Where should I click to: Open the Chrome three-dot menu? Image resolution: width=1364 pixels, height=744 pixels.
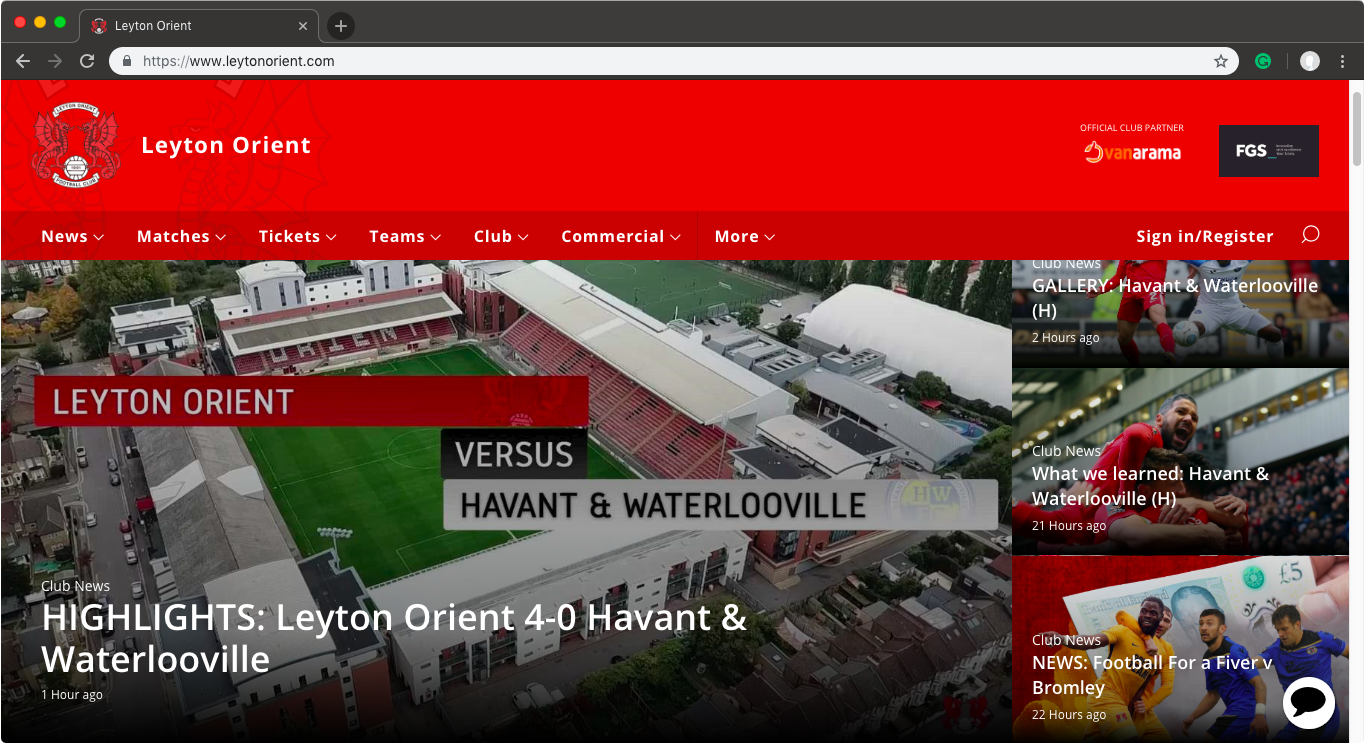pos(1342,61)
